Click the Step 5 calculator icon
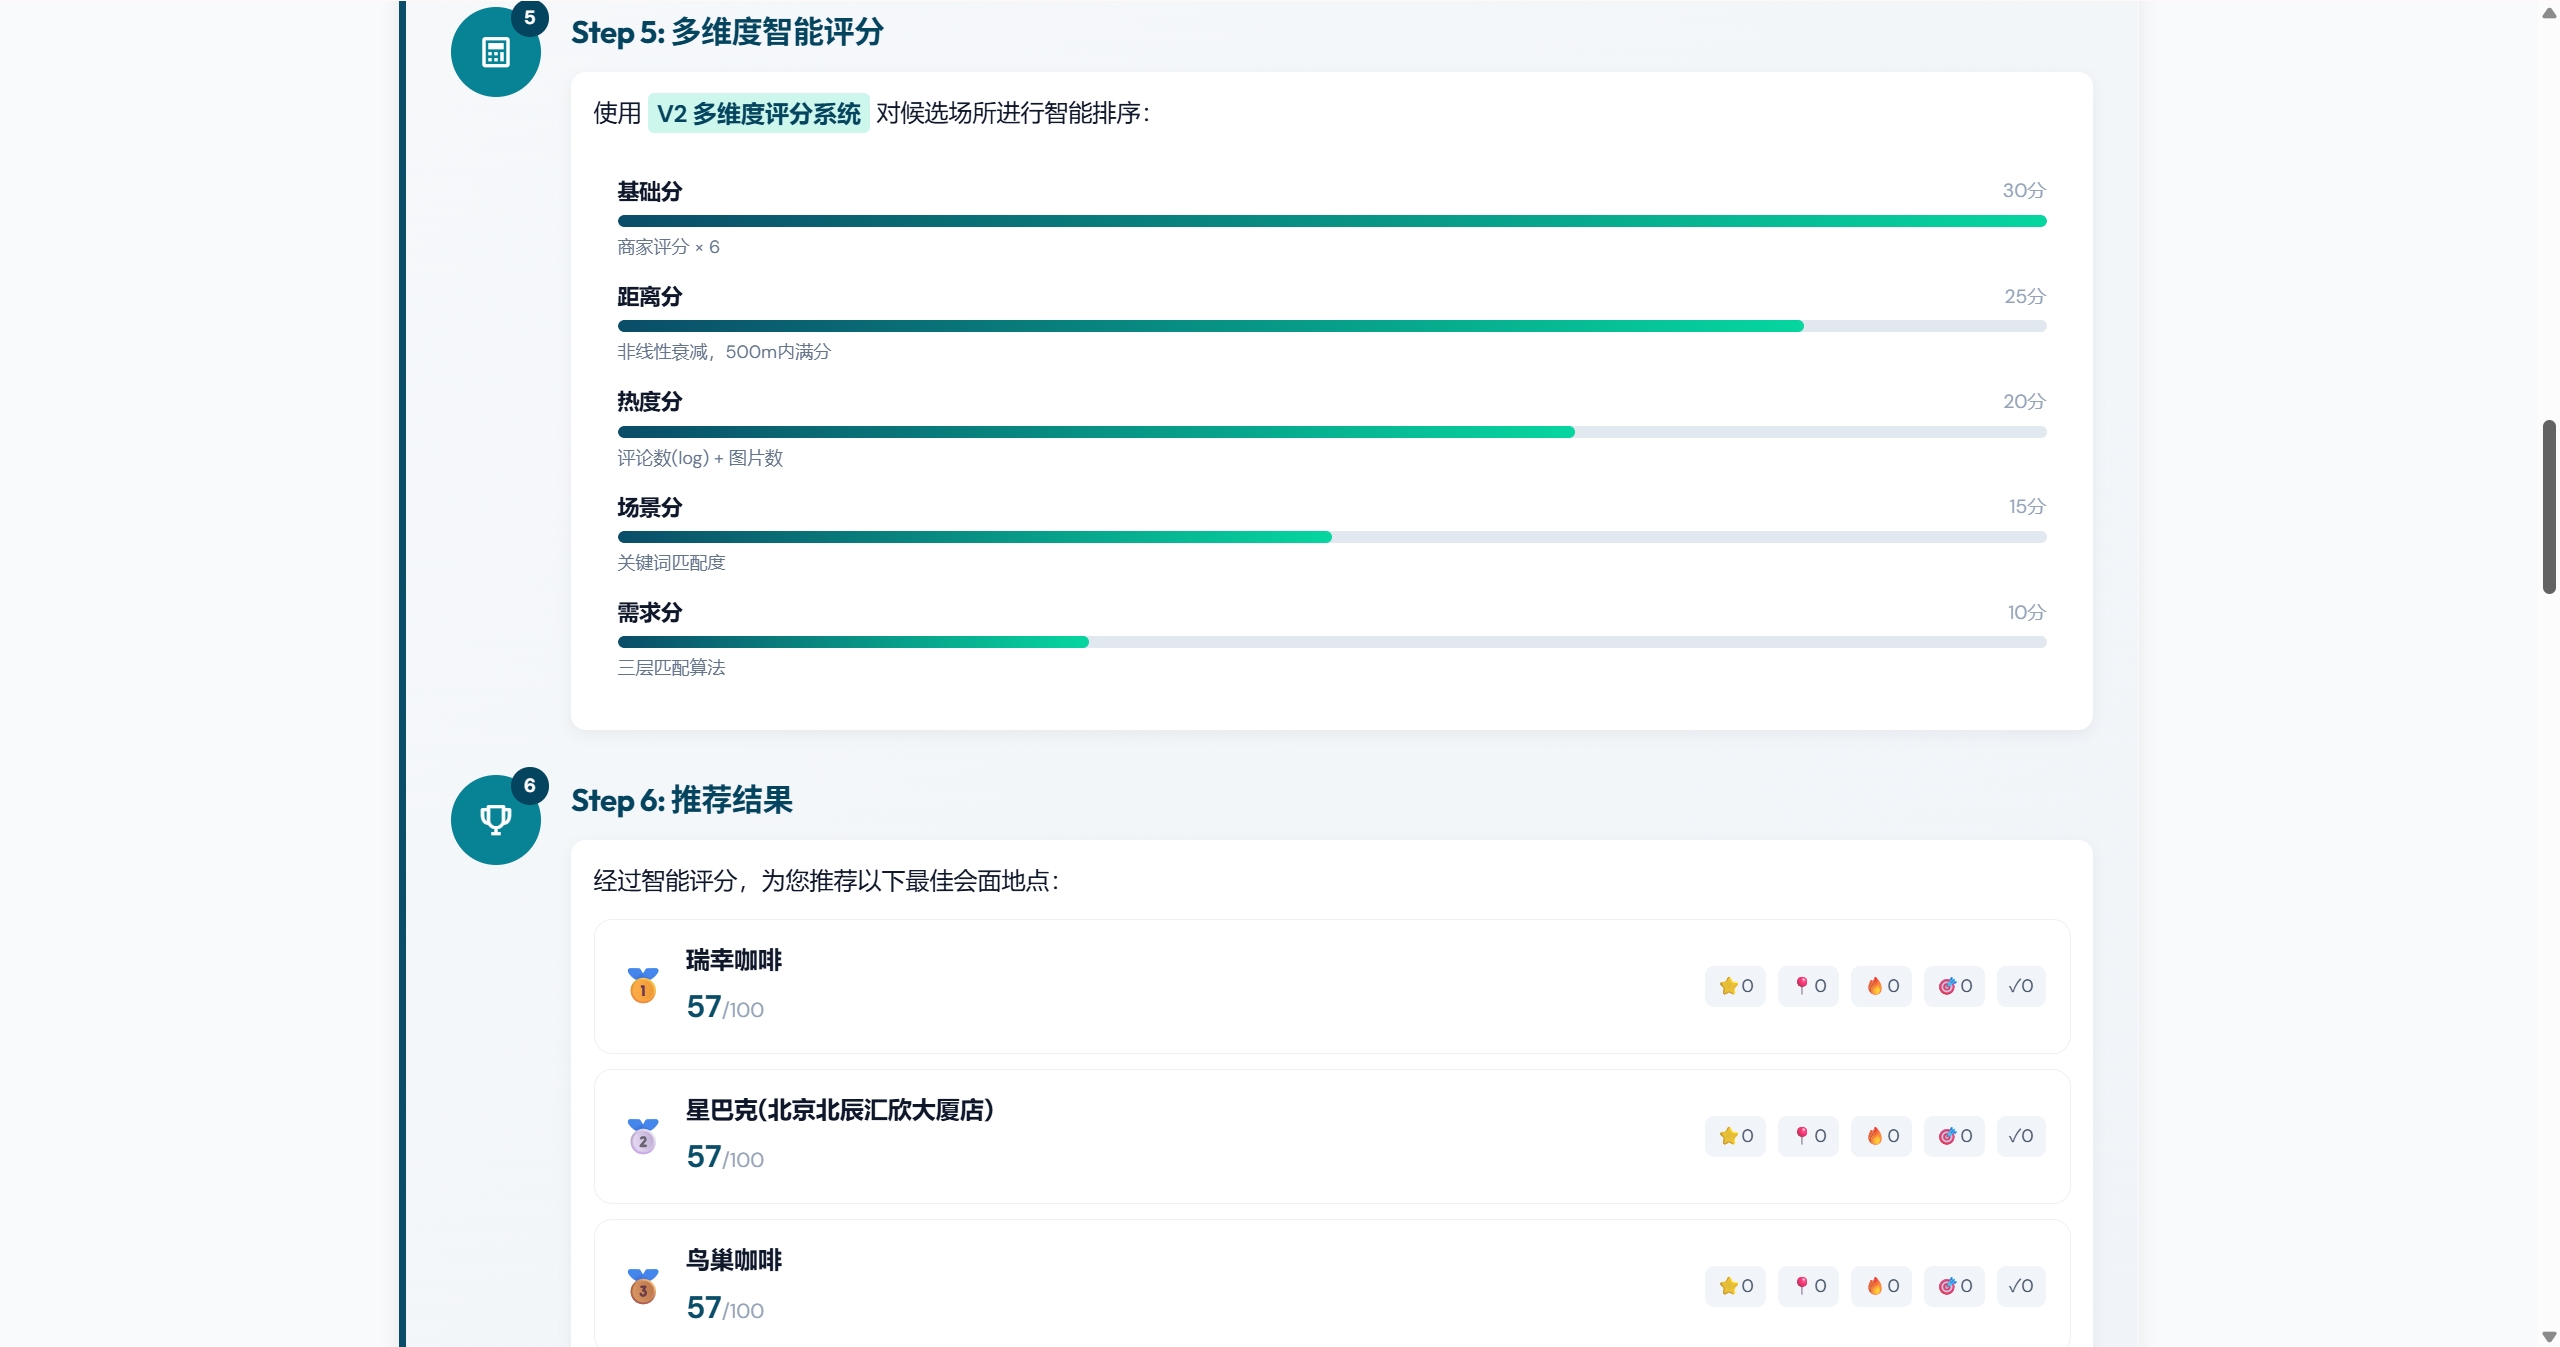Viewport: 2560px width, 1347px height. click(x=495, y=52)
